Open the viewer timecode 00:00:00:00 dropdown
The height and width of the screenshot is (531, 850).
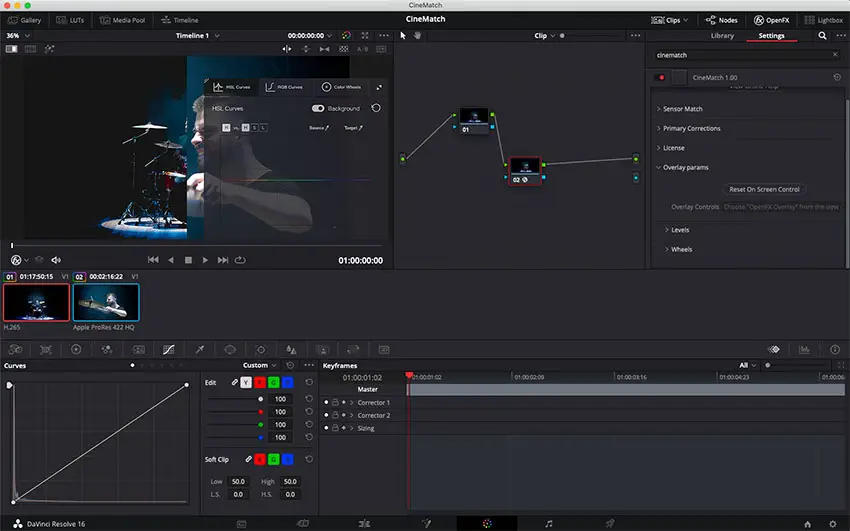click(310, 36)
